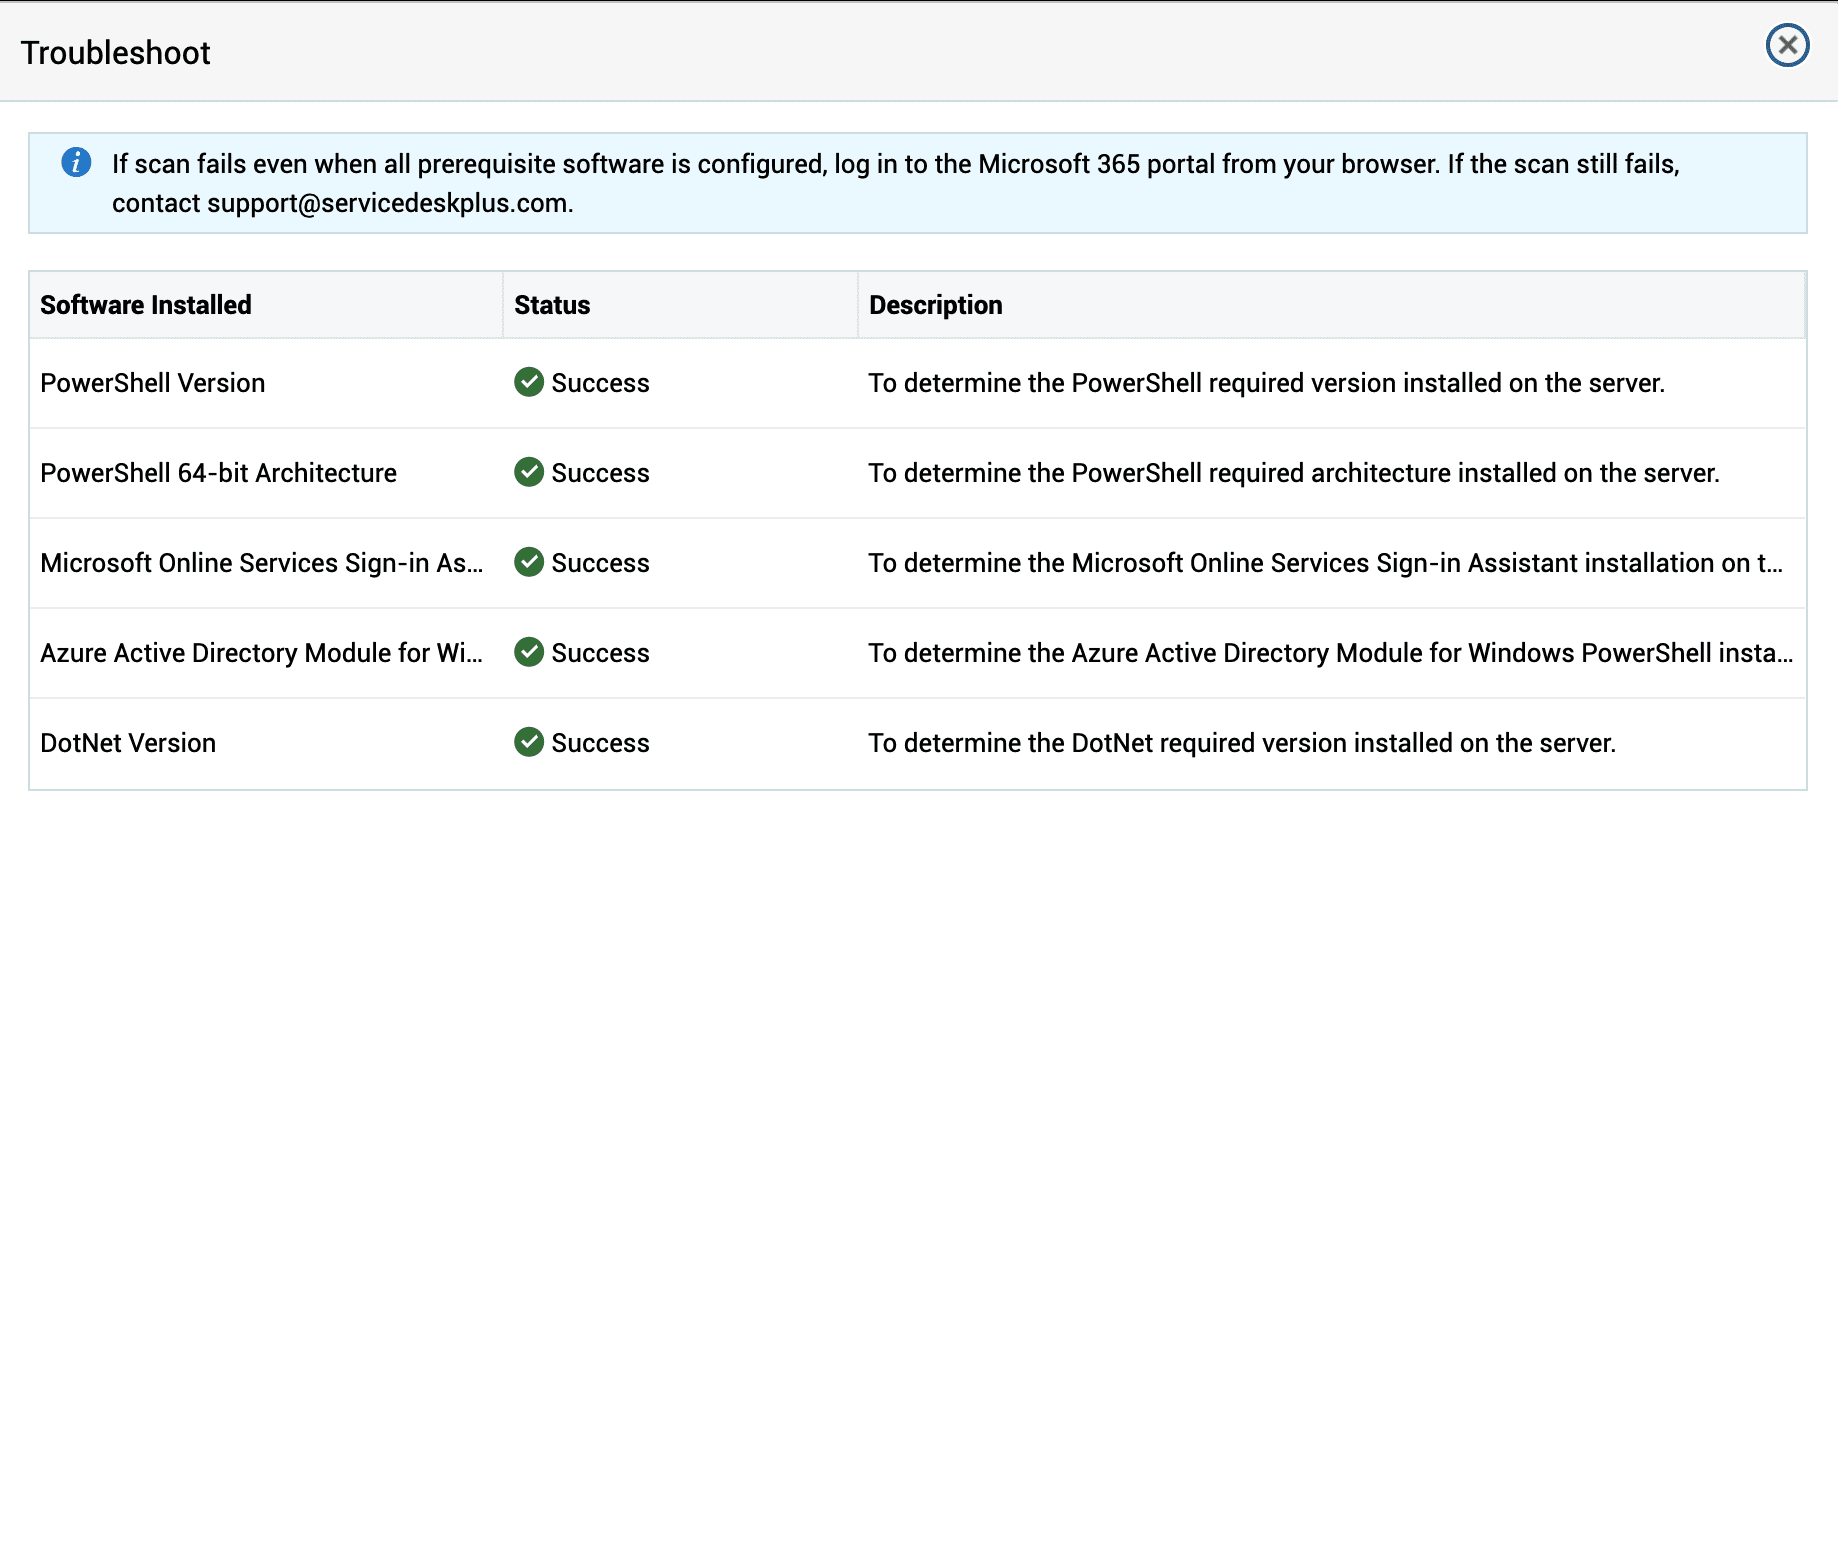Click DotNet Version success checkmark icon
This screenshot has height=1541, width=1838.
[529, 742]
